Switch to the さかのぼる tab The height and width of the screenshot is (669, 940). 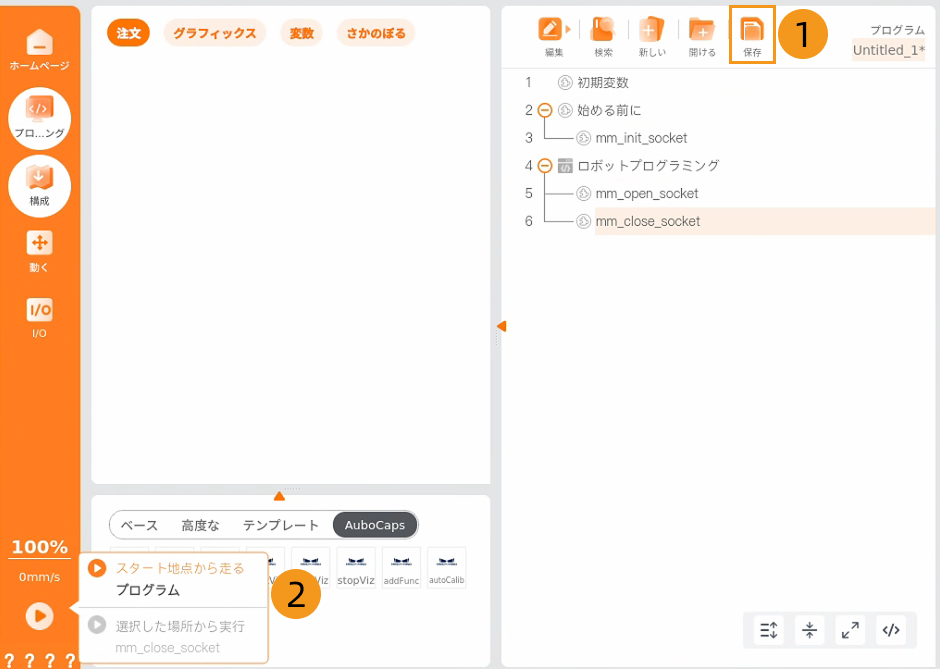pyautogui.click(x=376, y=33)
